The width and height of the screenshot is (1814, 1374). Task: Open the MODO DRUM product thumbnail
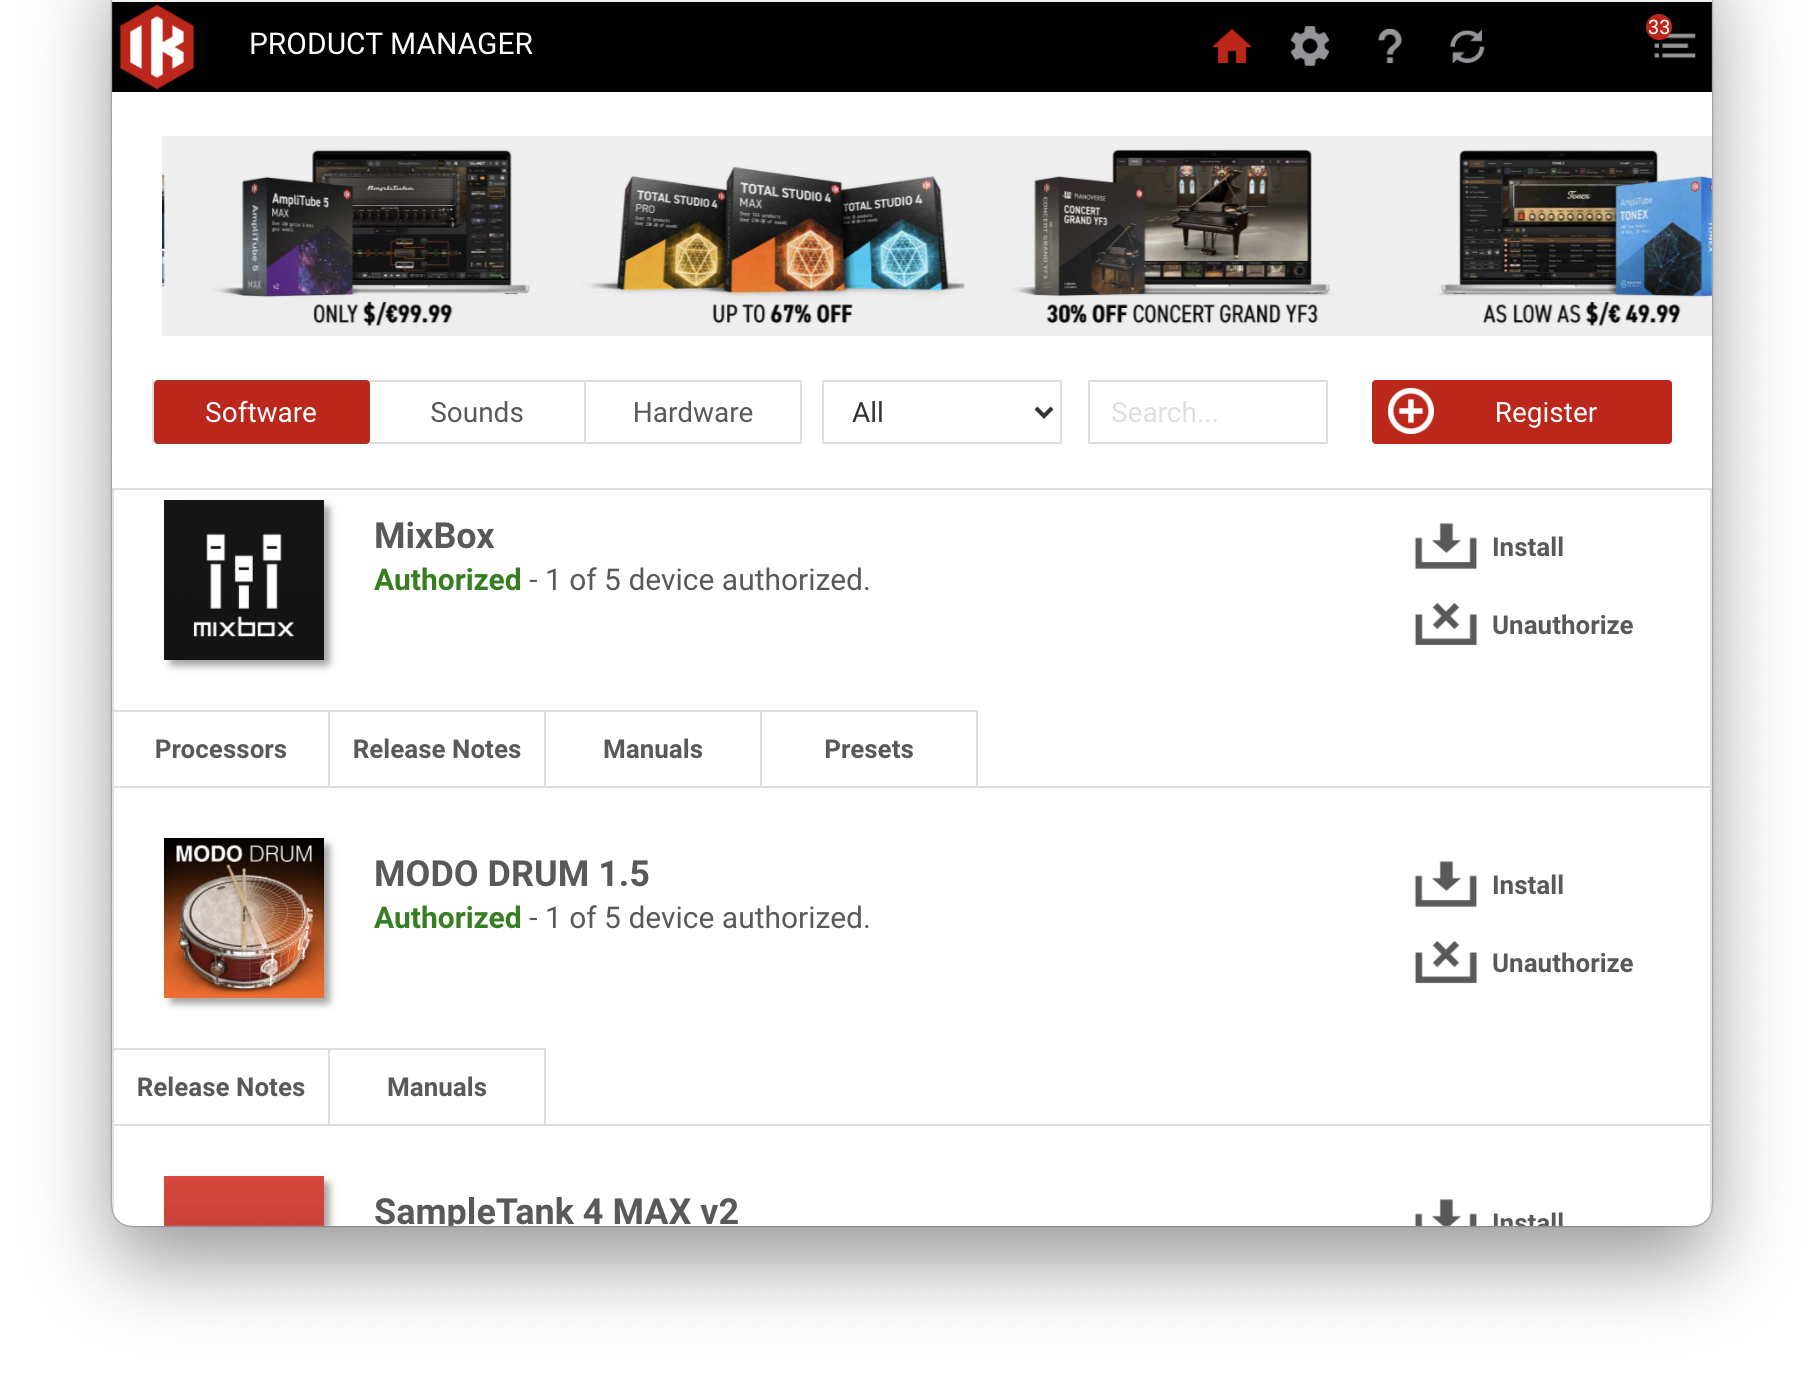pos(244,918)
